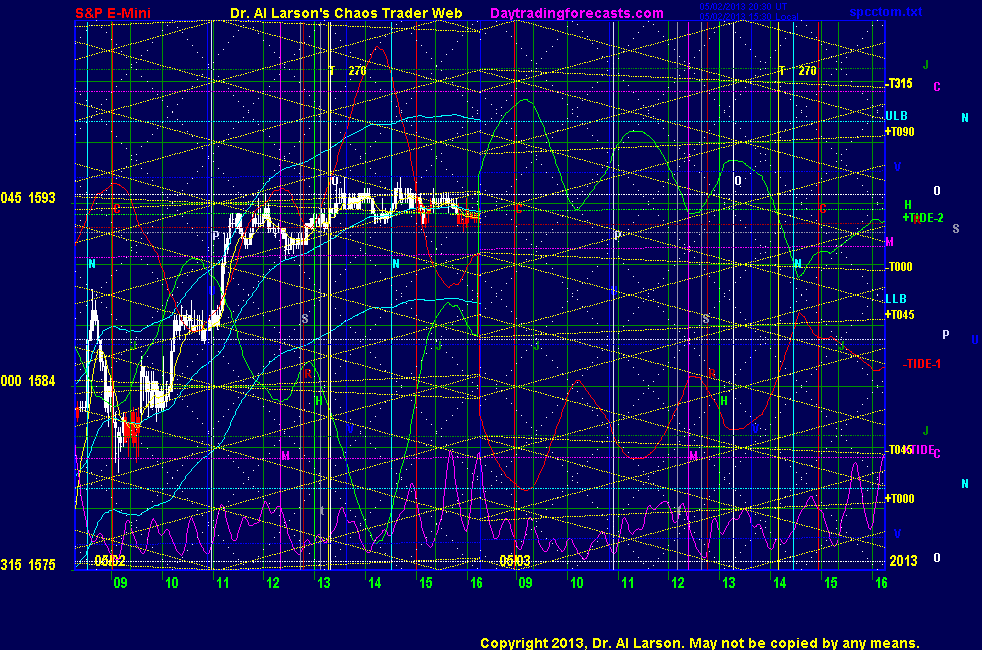Click the +T000 level label

[899, 498]
